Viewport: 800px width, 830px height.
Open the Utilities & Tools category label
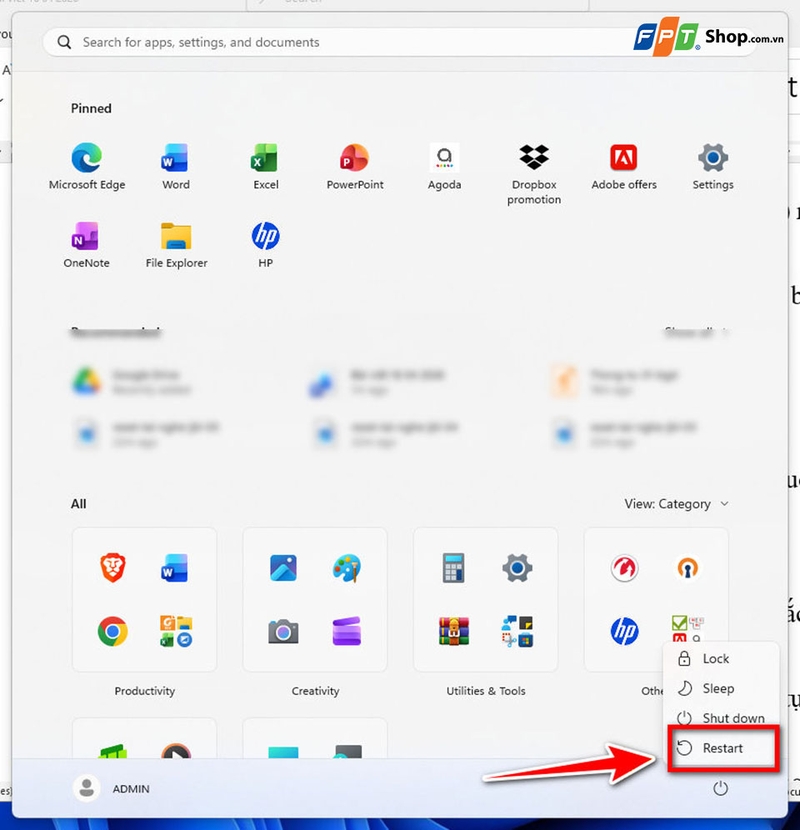click(486, 691)
